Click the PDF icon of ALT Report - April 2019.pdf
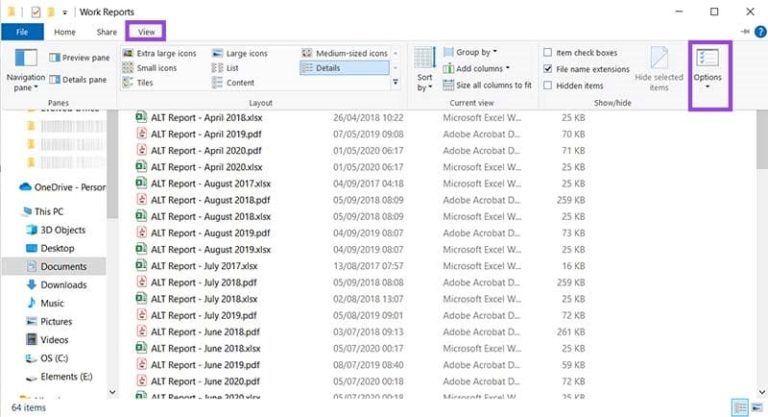 [142, 134]
